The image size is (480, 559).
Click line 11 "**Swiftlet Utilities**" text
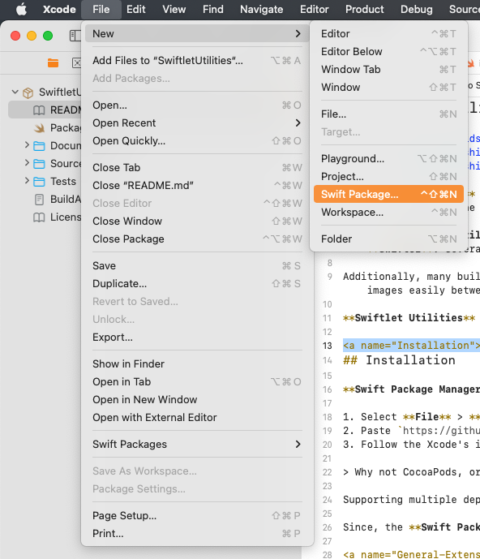point(409,318)
